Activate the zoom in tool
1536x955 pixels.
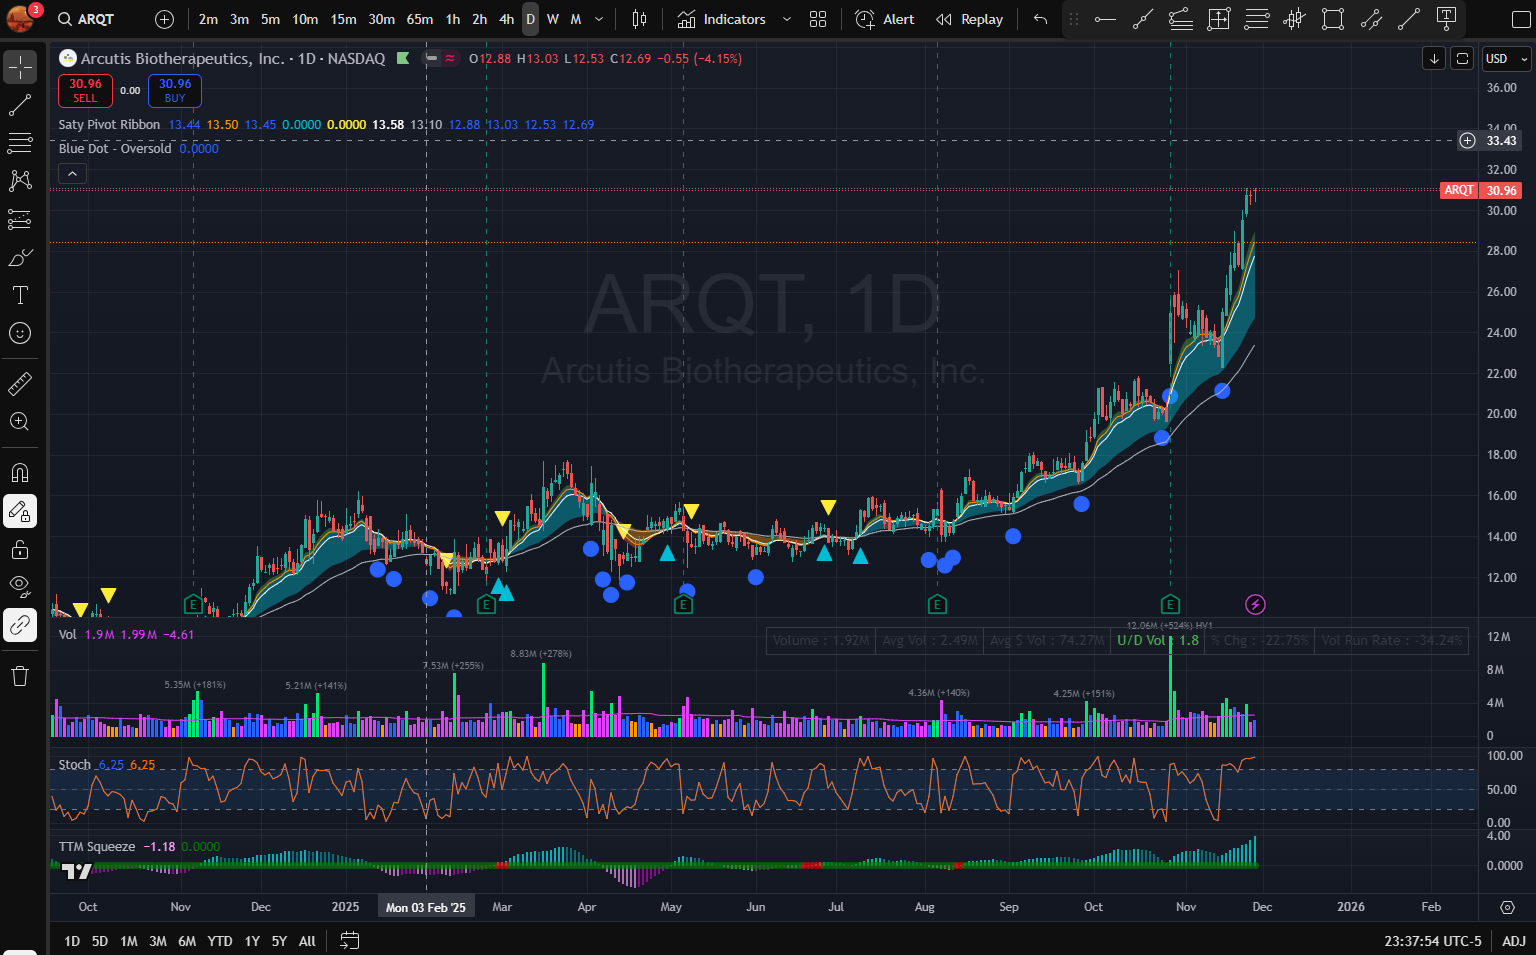tap(20, 421)
